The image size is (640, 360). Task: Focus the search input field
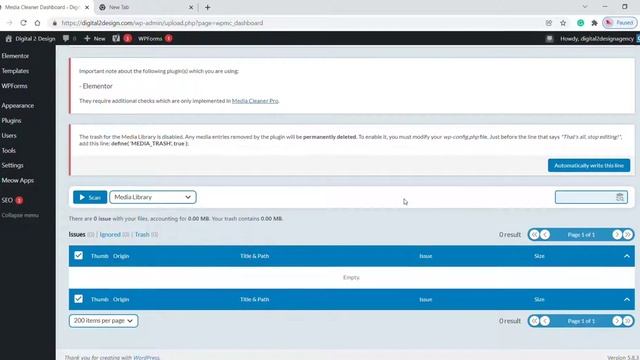tap(591, 197)
